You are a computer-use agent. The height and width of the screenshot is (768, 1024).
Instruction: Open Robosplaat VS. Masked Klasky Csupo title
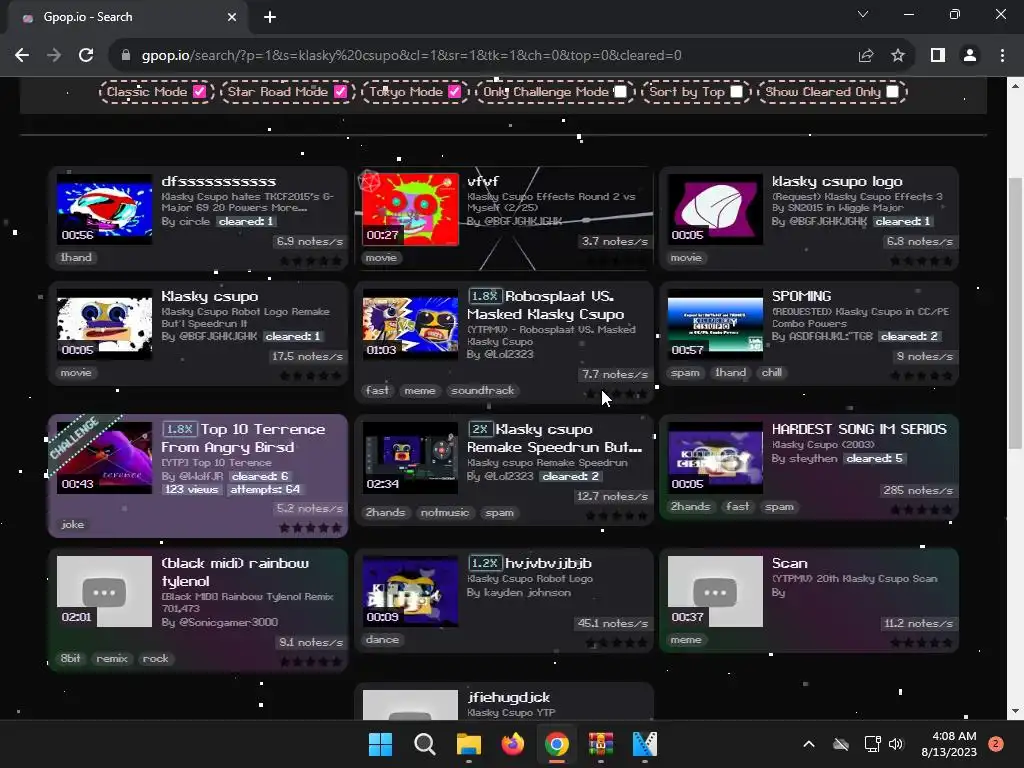tap(546, 305)
